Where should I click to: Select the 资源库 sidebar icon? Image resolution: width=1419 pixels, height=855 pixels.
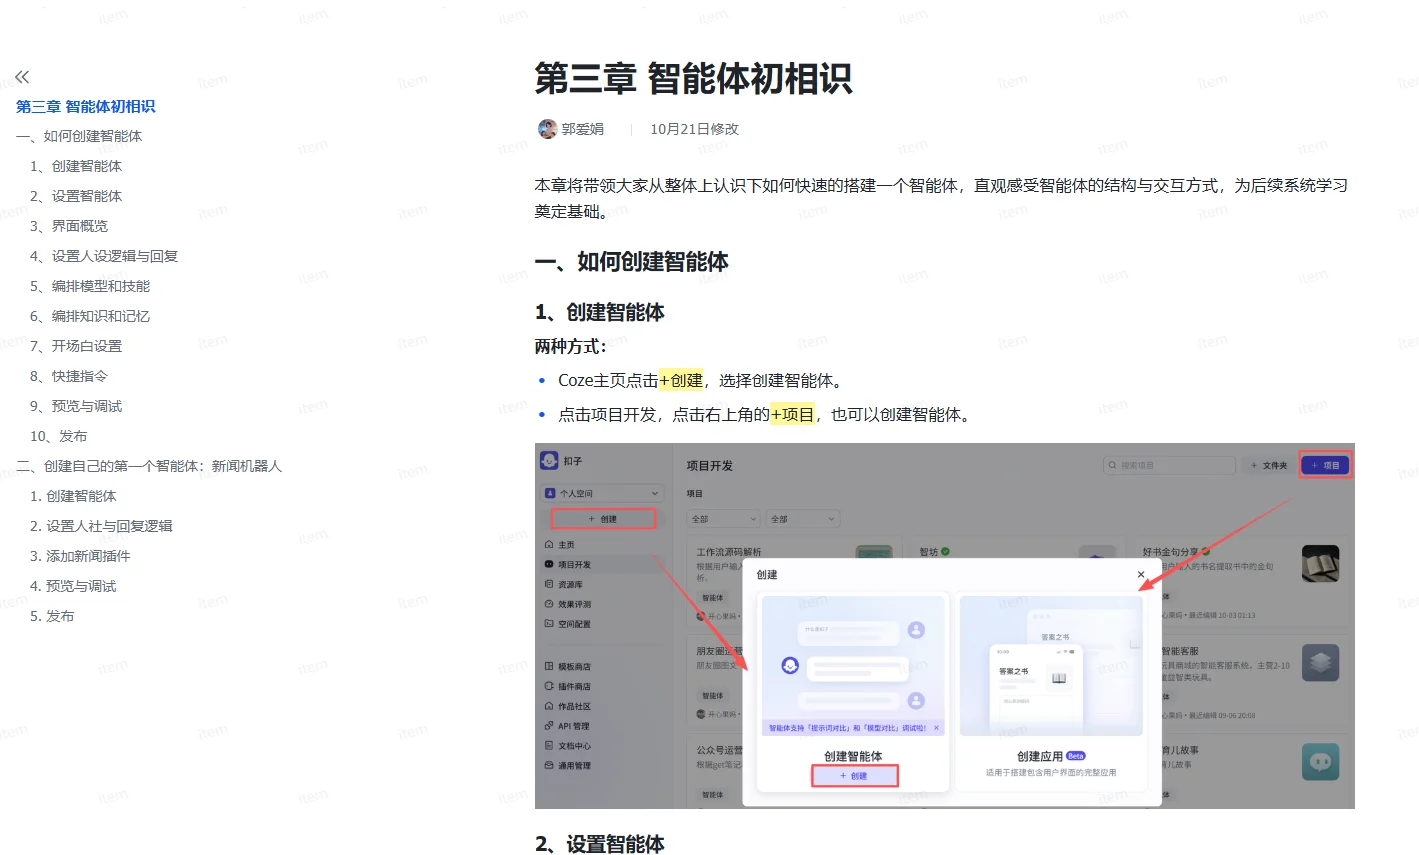548,583
